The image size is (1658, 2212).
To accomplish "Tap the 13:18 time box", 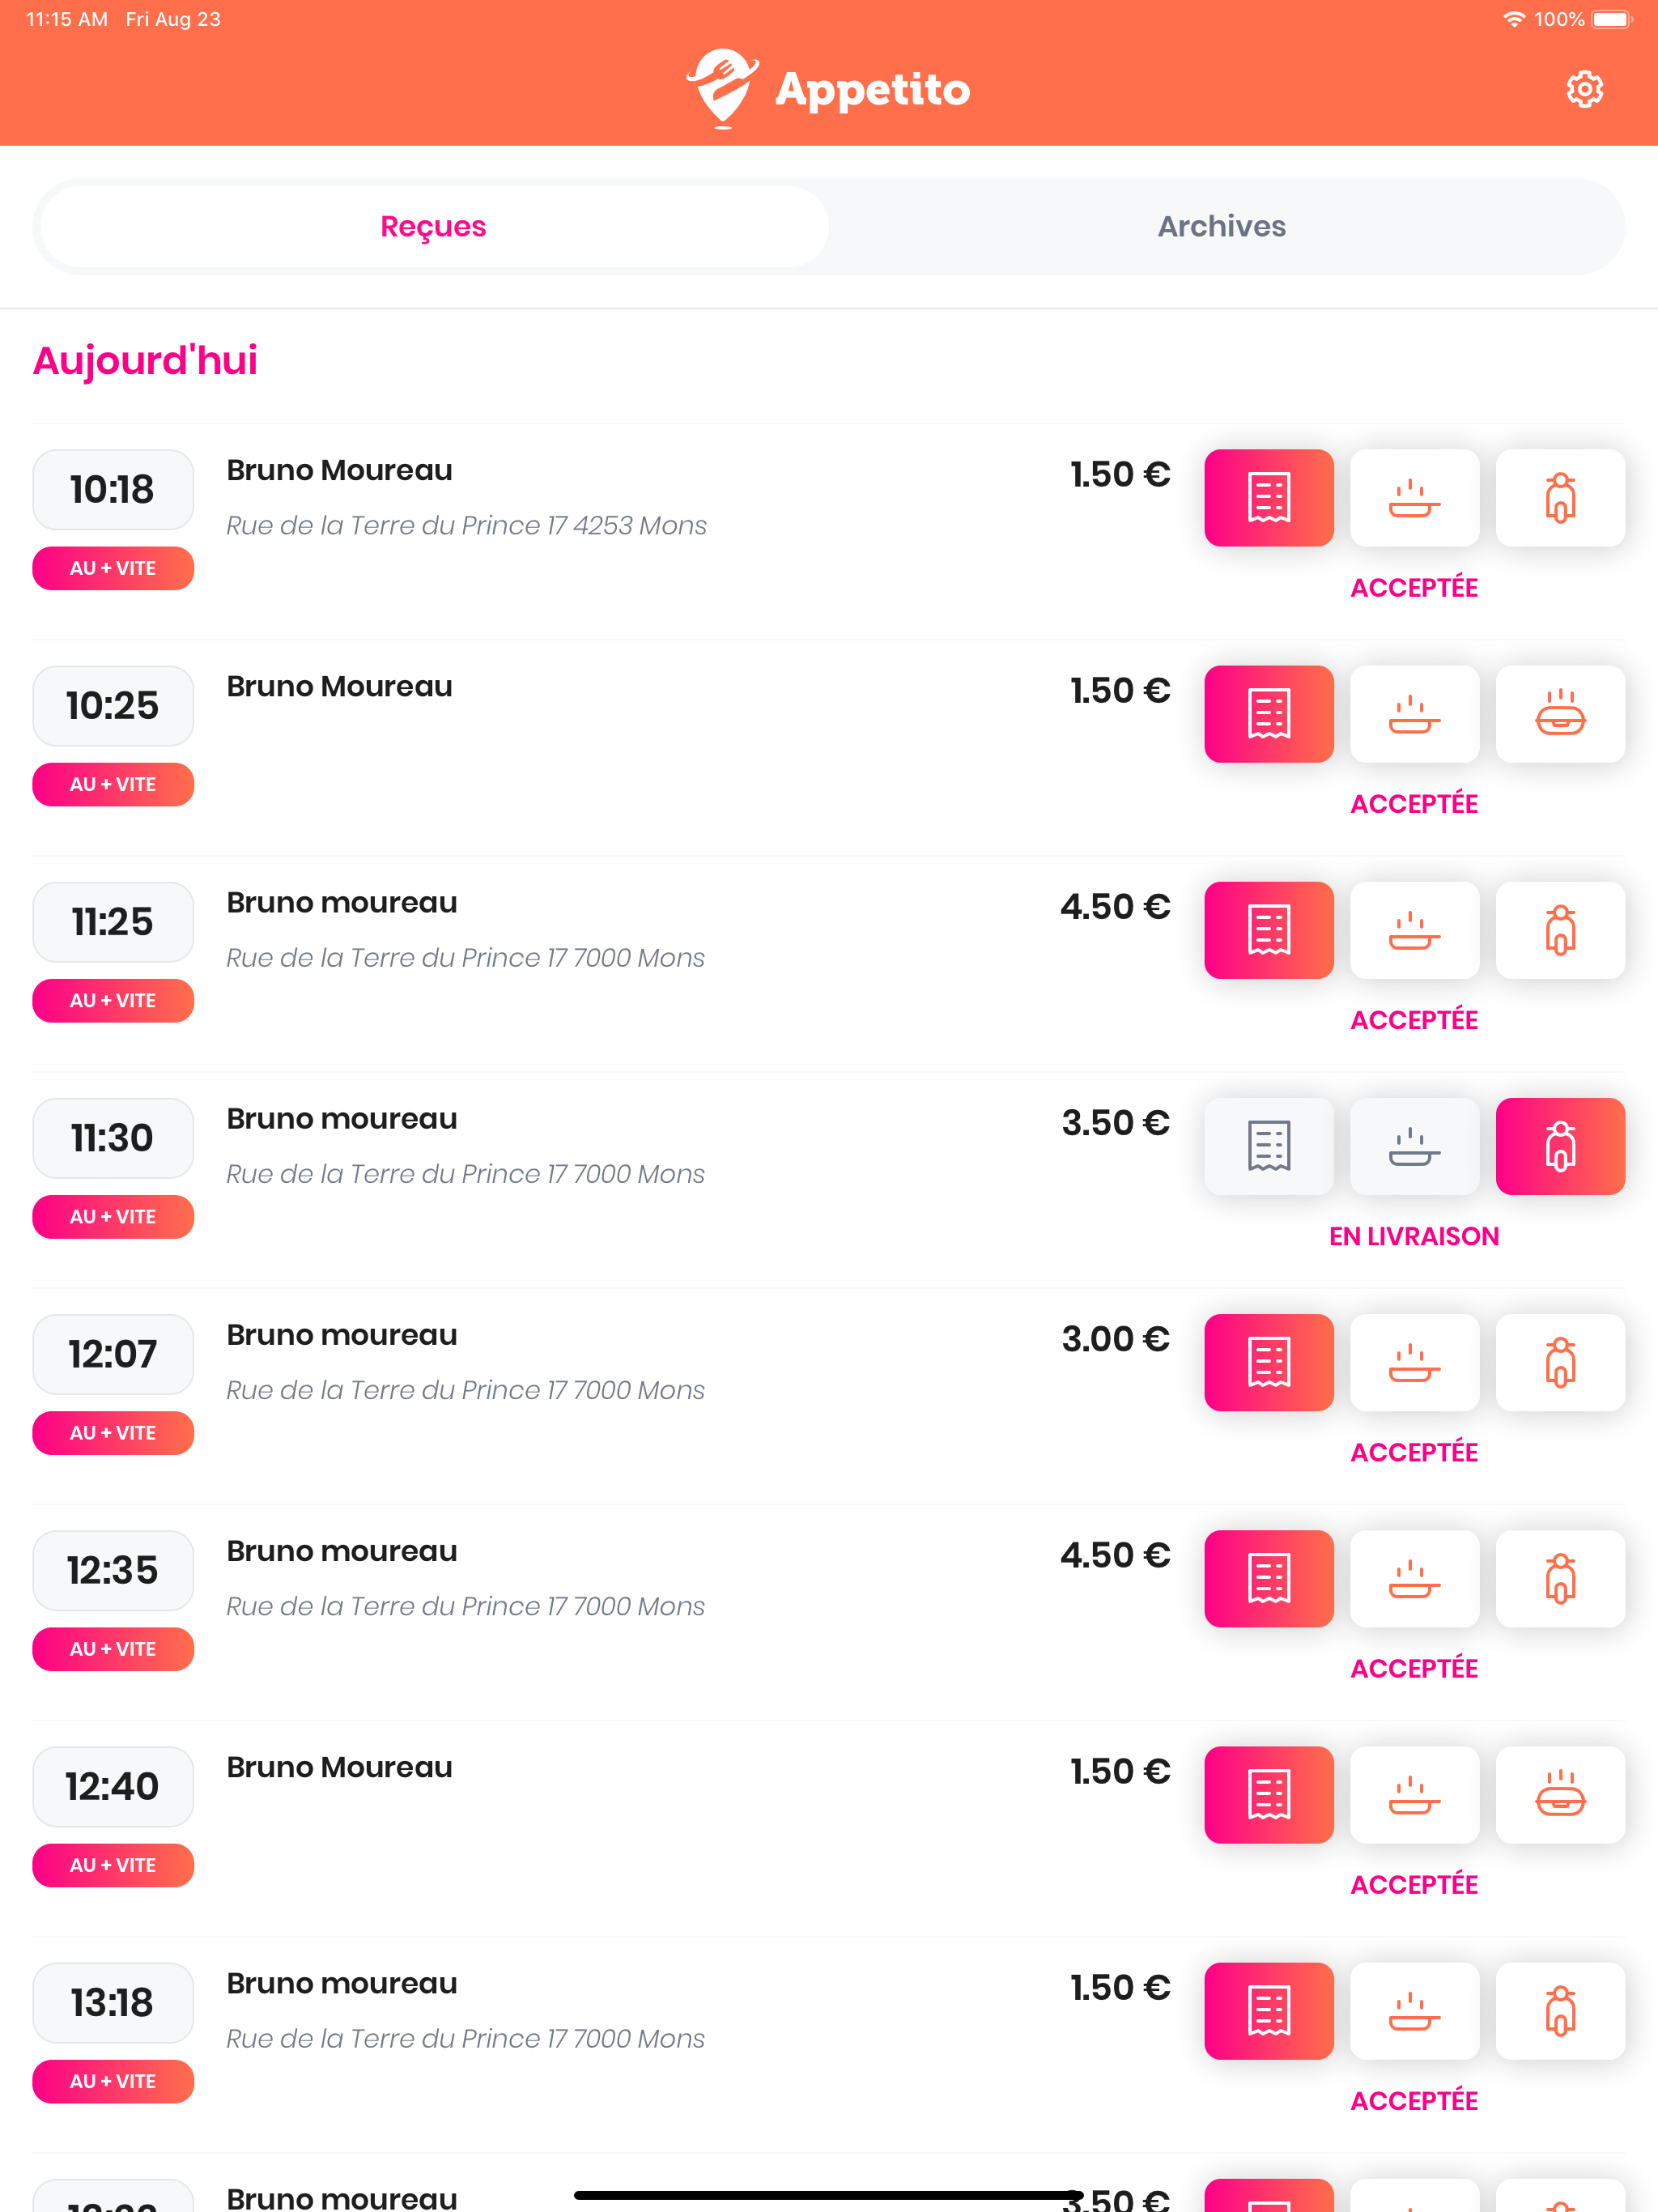I will click(113, 2002).
